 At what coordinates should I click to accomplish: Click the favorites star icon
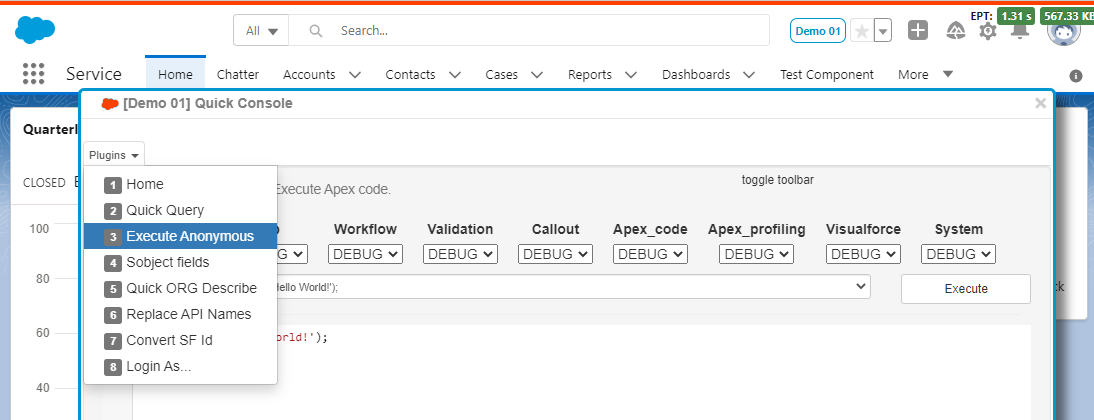click(862, 31)
